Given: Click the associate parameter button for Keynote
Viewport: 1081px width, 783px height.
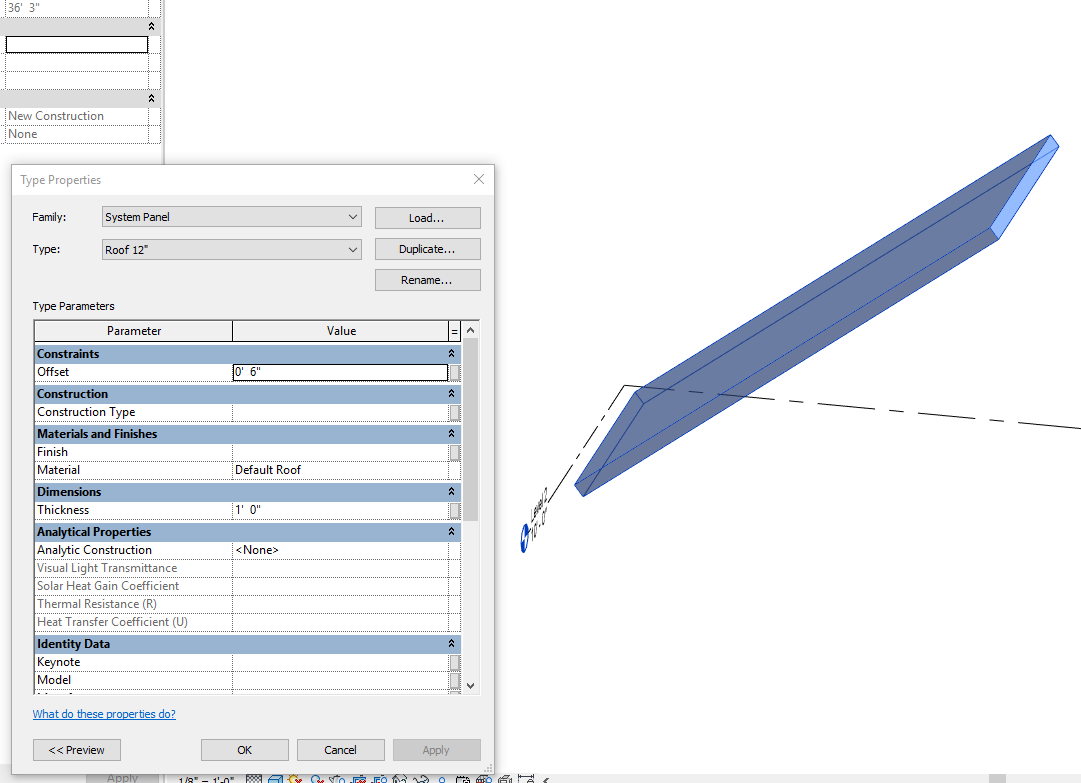Looking at the screenshot, I should pyautogui.click(x=454, y=662).
